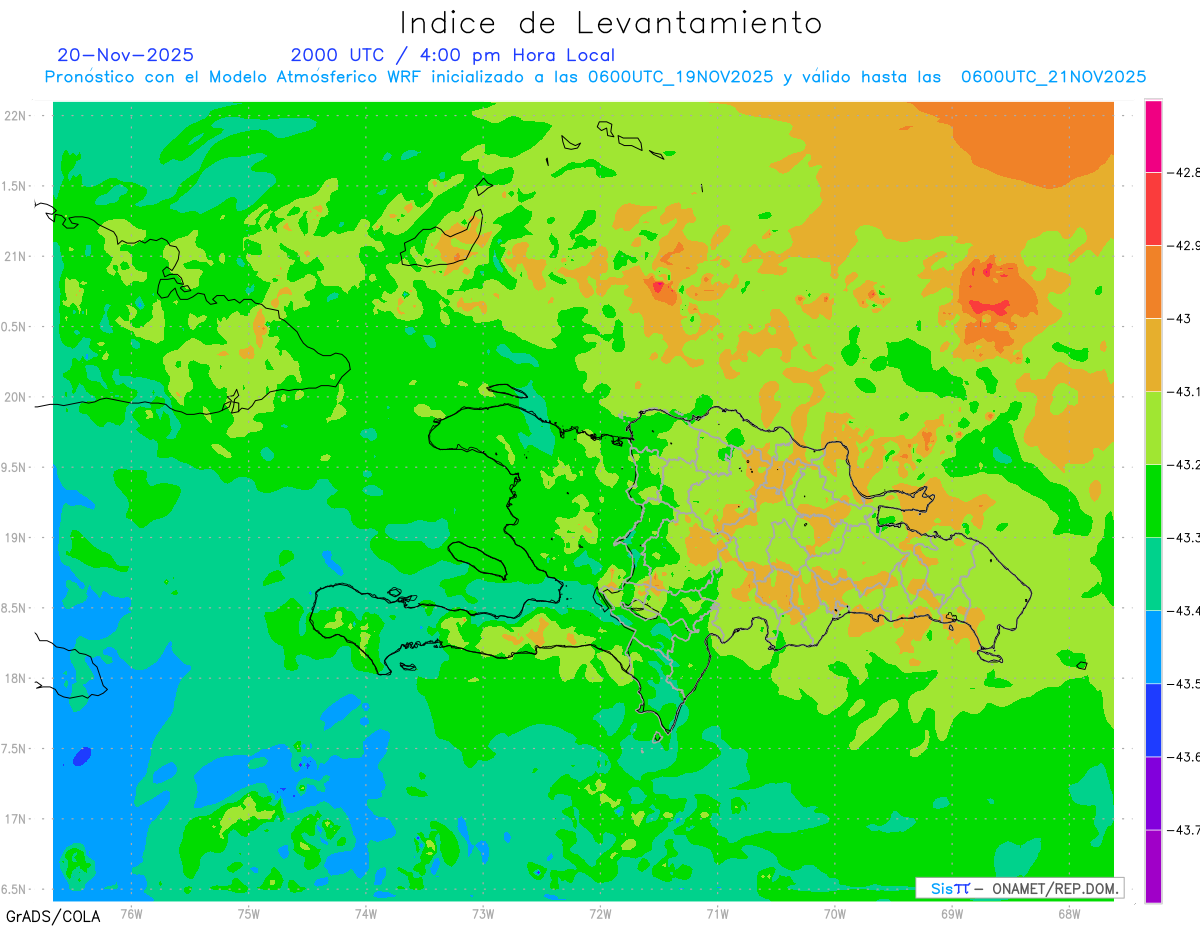The image size is (1200, 927).
Task: Click the '-43.3' legend value
Action: coord(1184,538)
